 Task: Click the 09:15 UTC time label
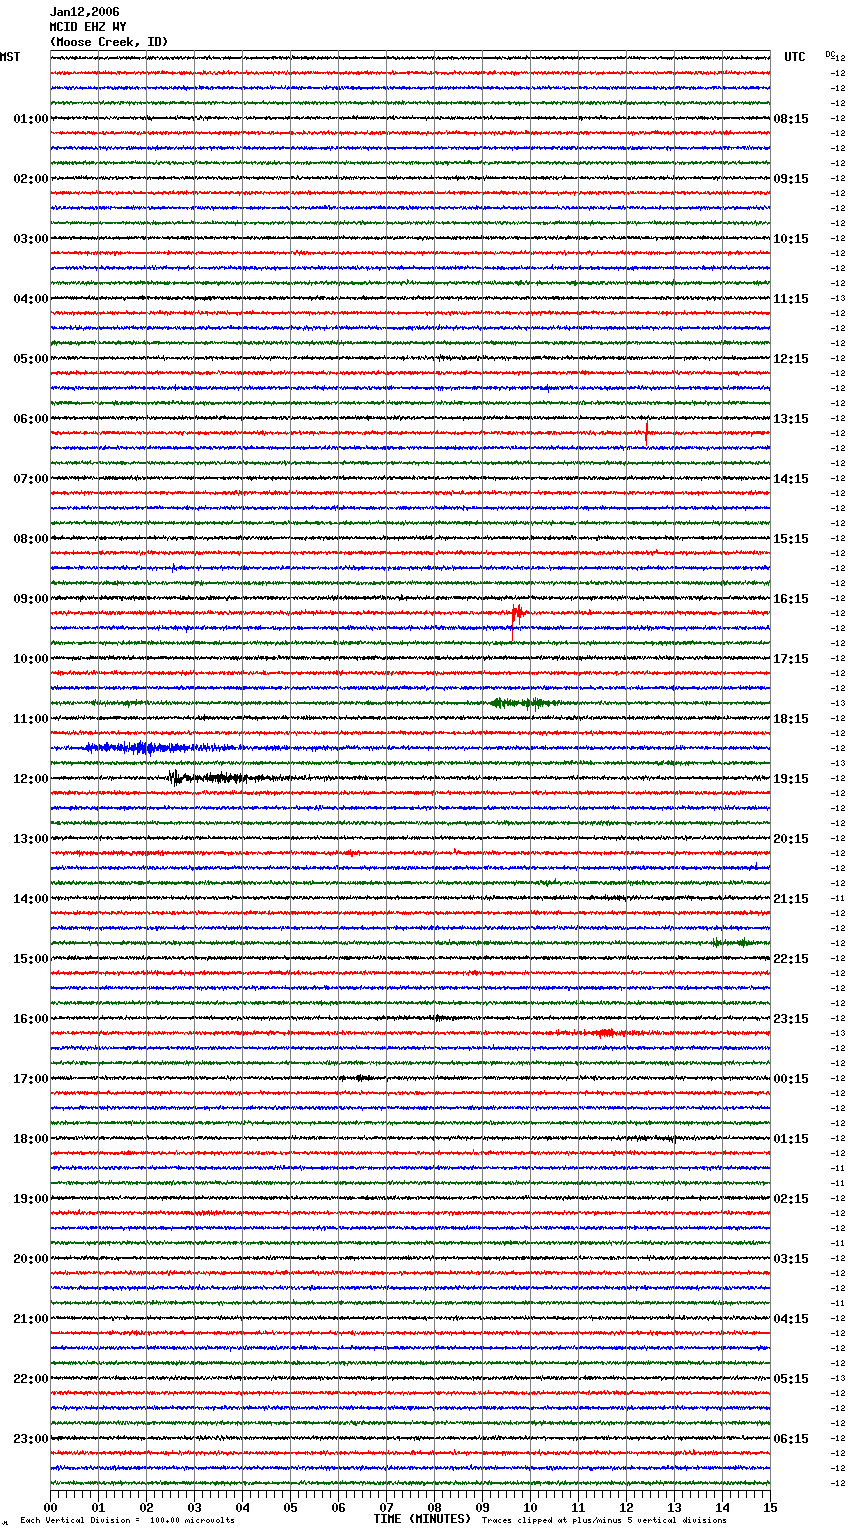coord(791,179)
